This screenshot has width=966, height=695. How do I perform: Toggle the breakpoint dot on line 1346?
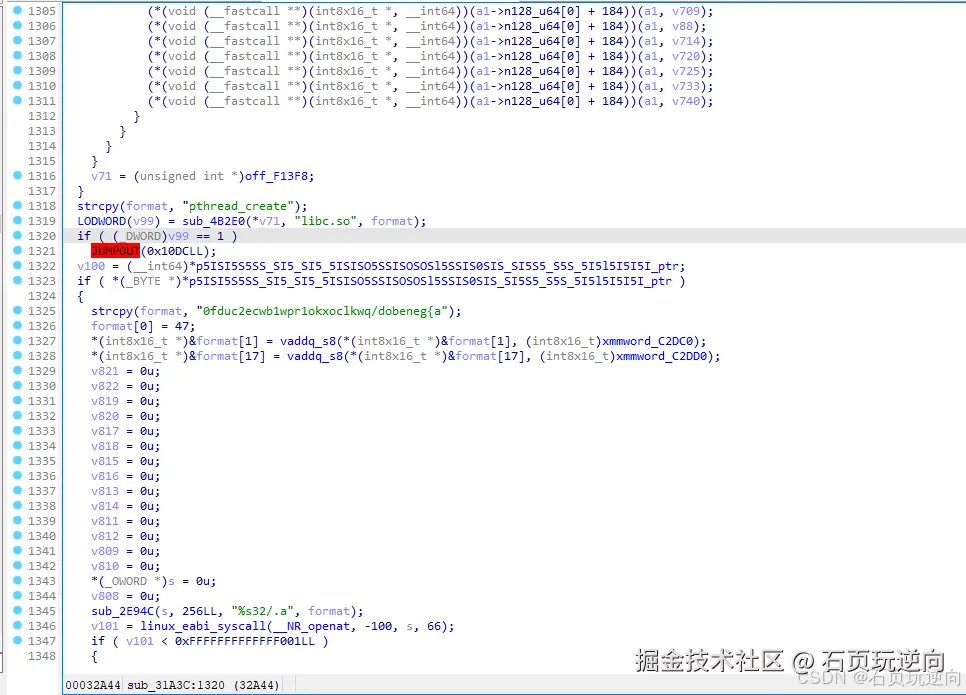coord(17,625)
